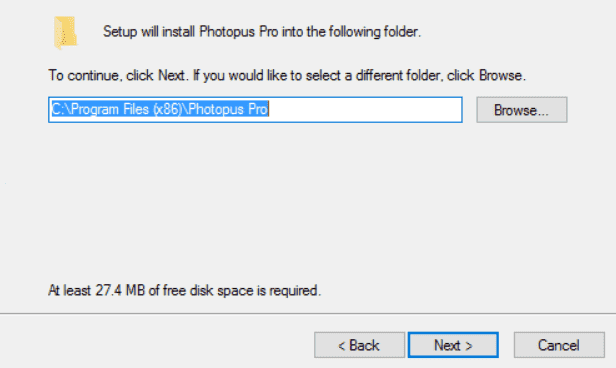Focus the install folder path field
616x368 pixels.
(255, 110)
